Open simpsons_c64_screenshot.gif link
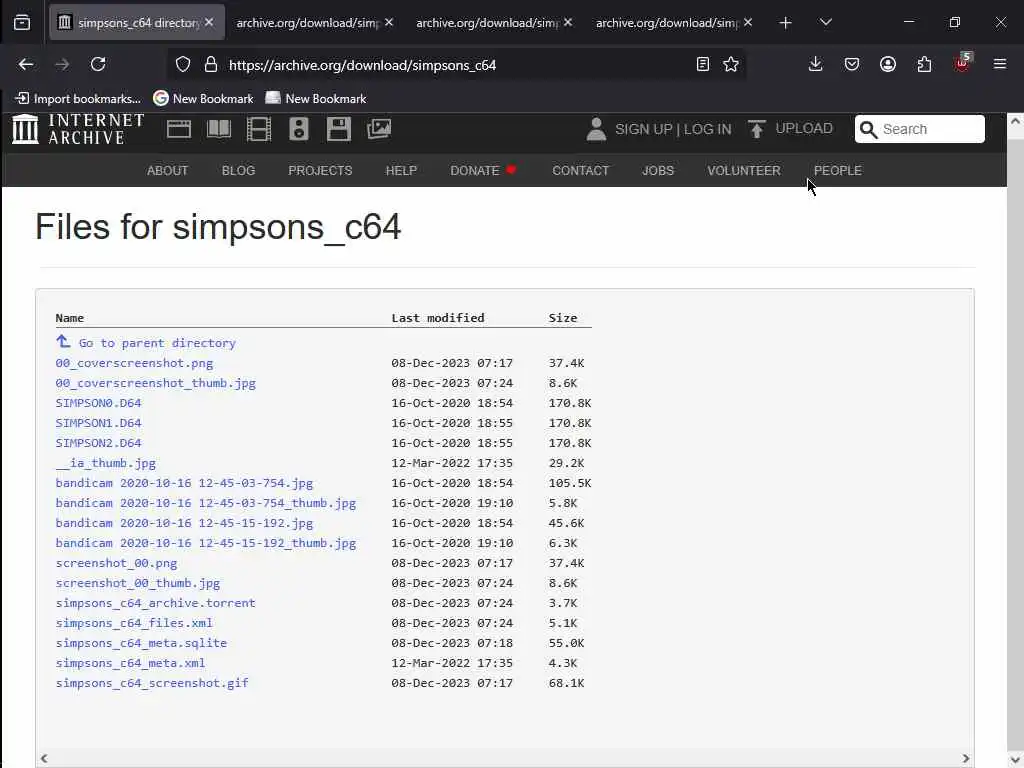 [x=152, y=683]
